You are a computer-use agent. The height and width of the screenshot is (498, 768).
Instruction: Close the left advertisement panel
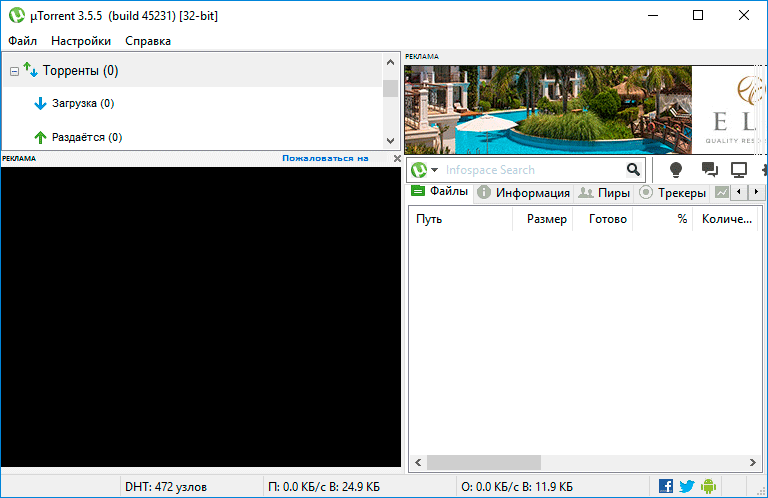[x=397, y=158]
